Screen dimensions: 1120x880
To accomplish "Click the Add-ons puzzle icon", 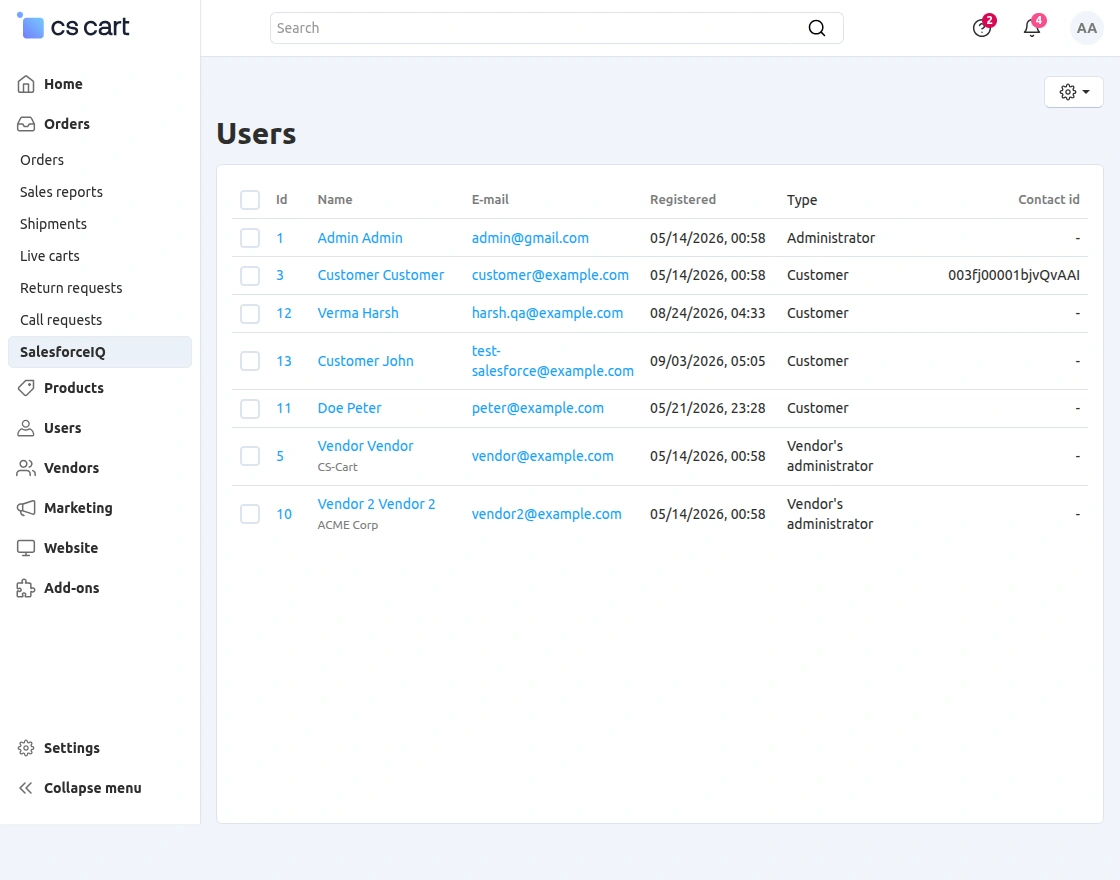I will tap(26, 588).
